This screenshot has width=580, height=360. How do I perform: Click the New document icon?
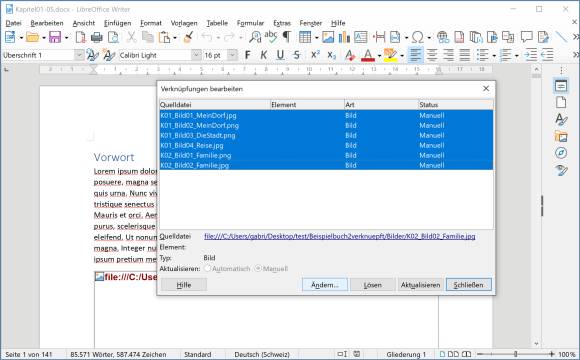point(10,37)
